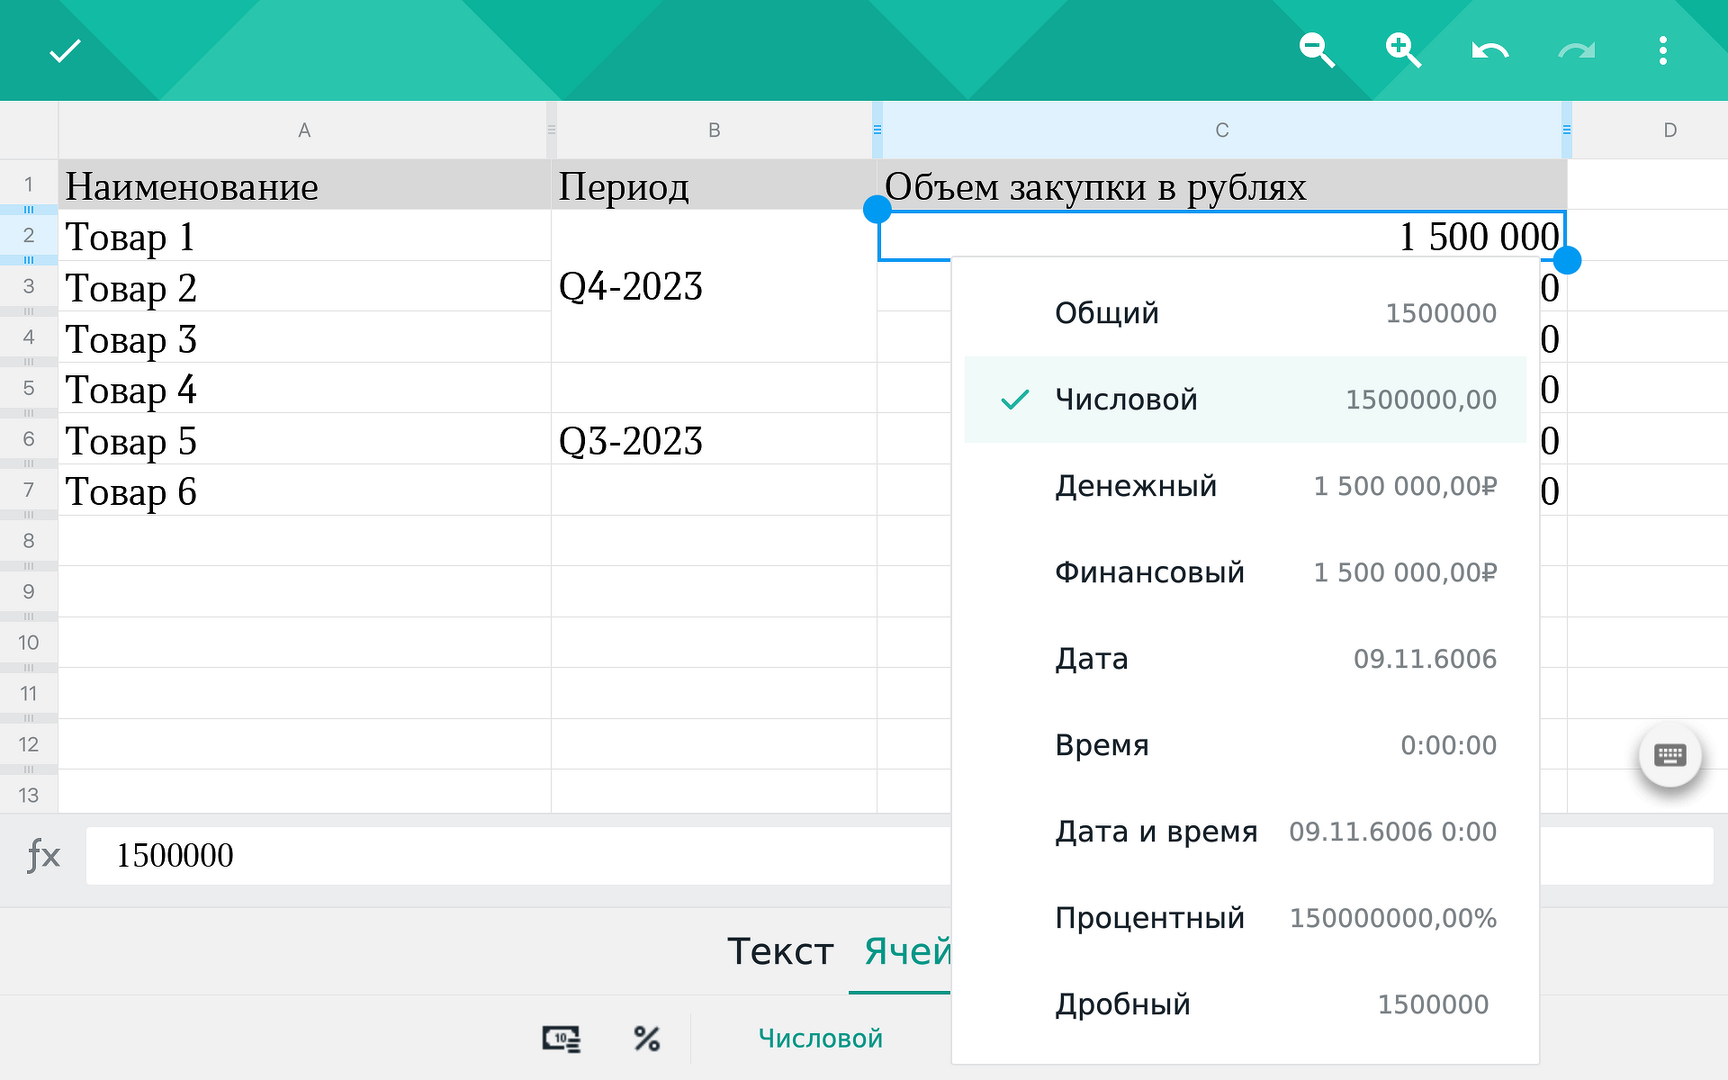Select column B header
This screenshot has height=1080, width=1728.
tap(714, 130)
